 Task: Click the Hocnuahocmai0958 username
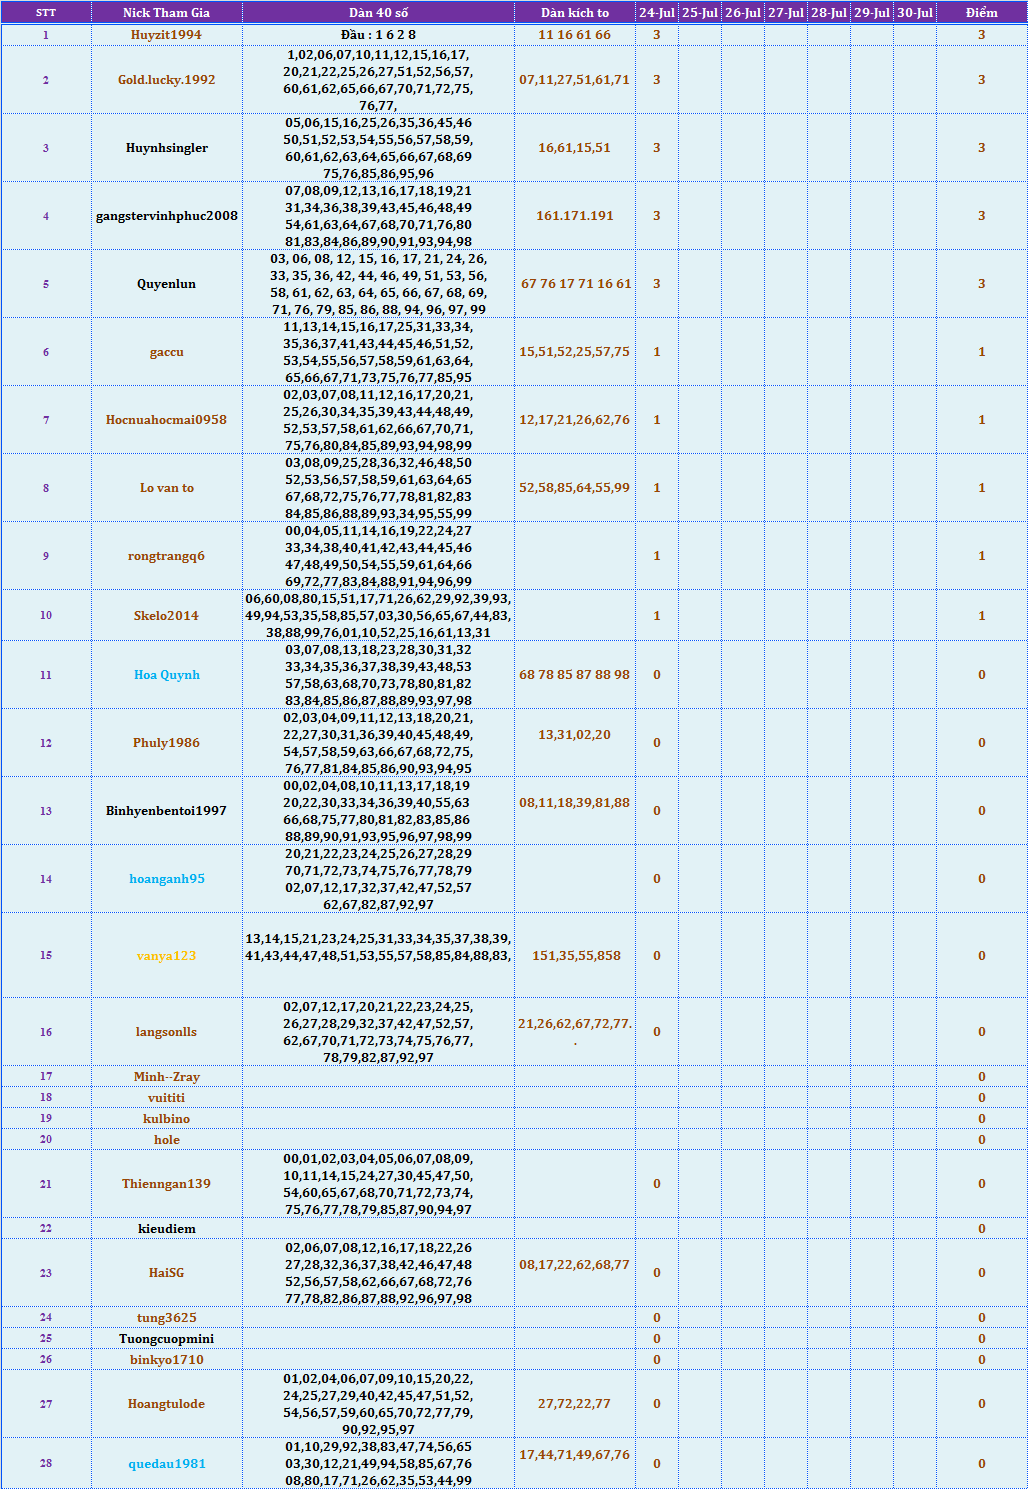click(x=166, y=420)
